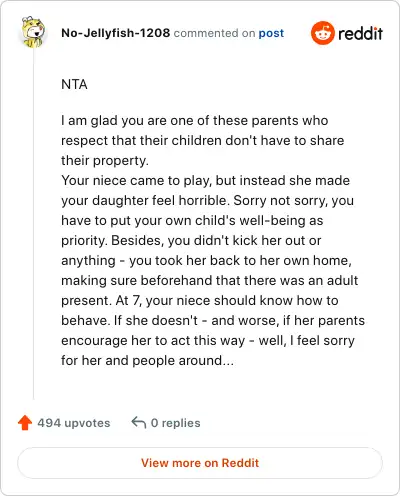
Task: Click the line starting "I am glad you are"
Action: pos(195,120)
